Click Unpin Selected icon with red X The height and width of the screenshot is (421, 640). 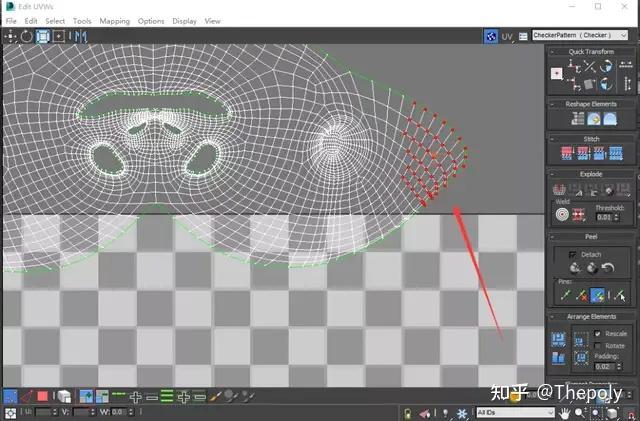582,295
